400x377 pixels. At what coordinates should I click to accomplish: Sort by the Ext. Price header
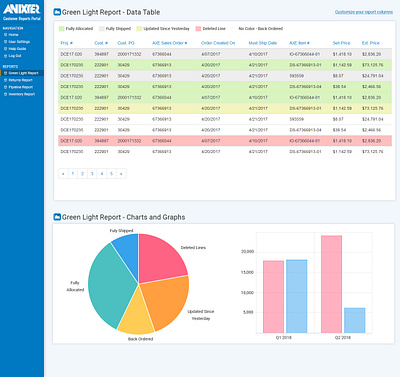(371, 43)
